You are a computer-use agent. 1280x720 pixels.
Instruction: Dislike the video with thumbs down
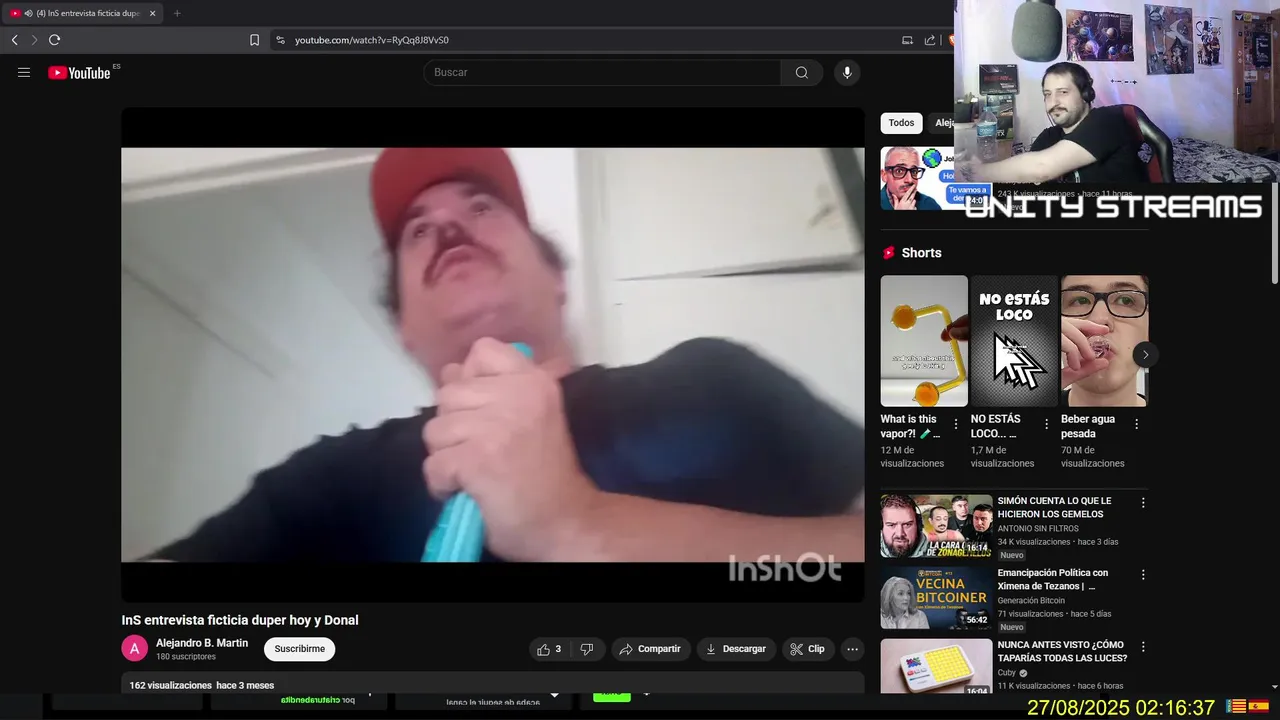click(587, 649)
